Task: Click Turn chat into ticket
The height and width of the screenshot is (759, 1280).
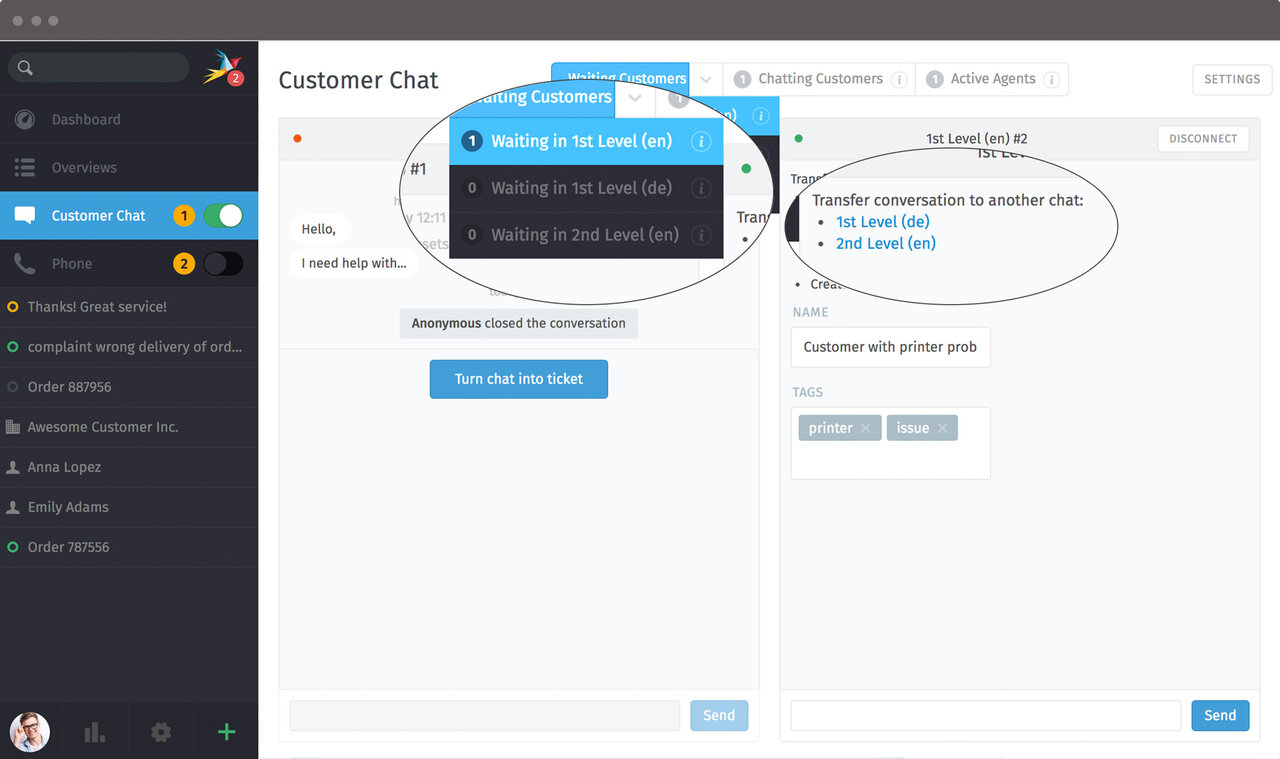Action: tap(519, 379)
